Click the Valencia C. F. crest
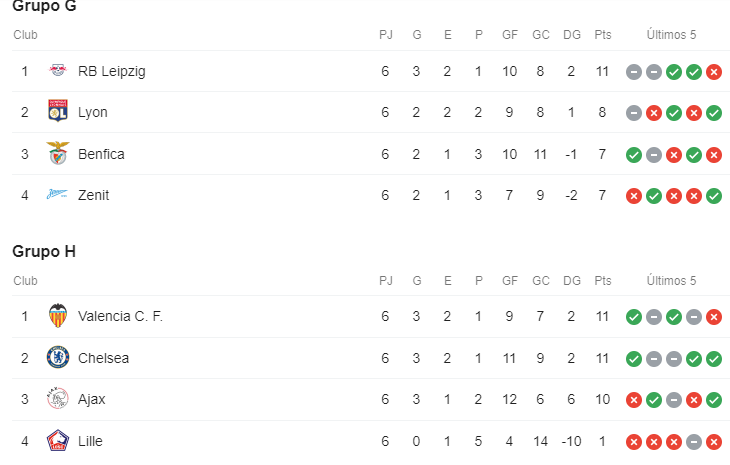The height and width of the screenshot is (465, 730). point(57,316)
